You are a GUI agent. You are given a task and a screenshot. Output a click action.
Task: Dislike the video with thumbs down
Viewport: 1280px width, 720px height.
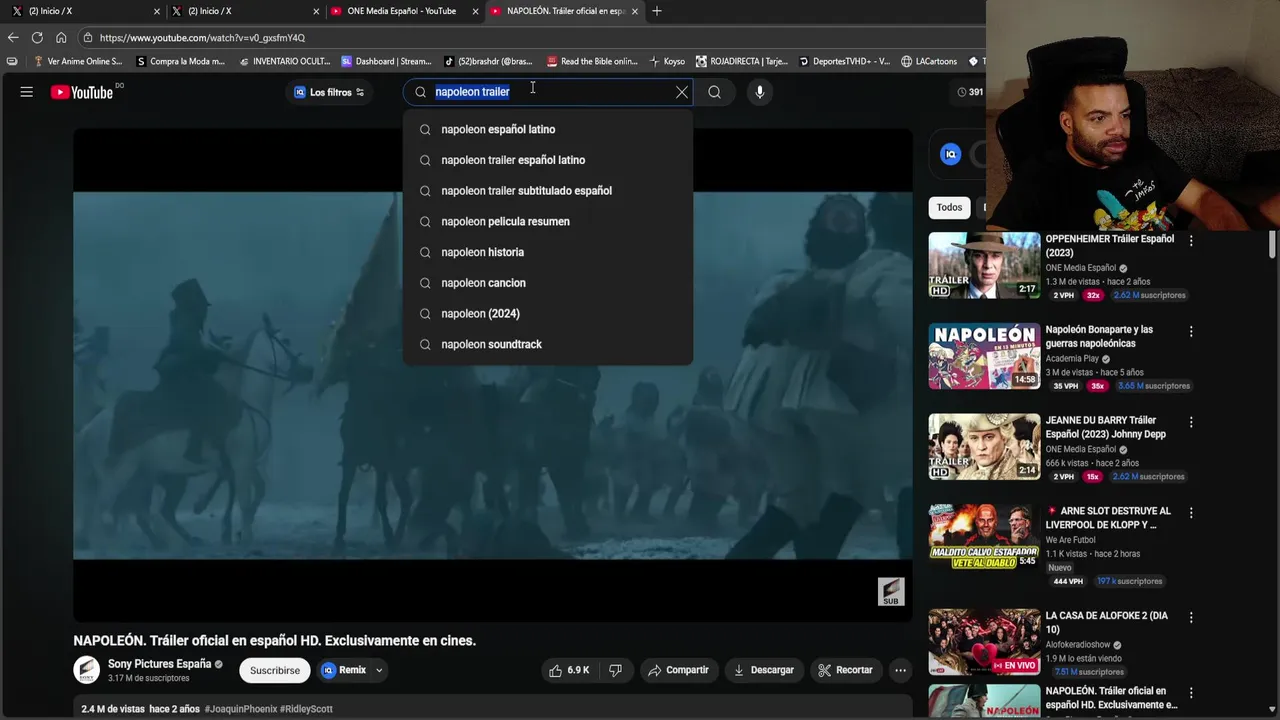tap(616, 670)
